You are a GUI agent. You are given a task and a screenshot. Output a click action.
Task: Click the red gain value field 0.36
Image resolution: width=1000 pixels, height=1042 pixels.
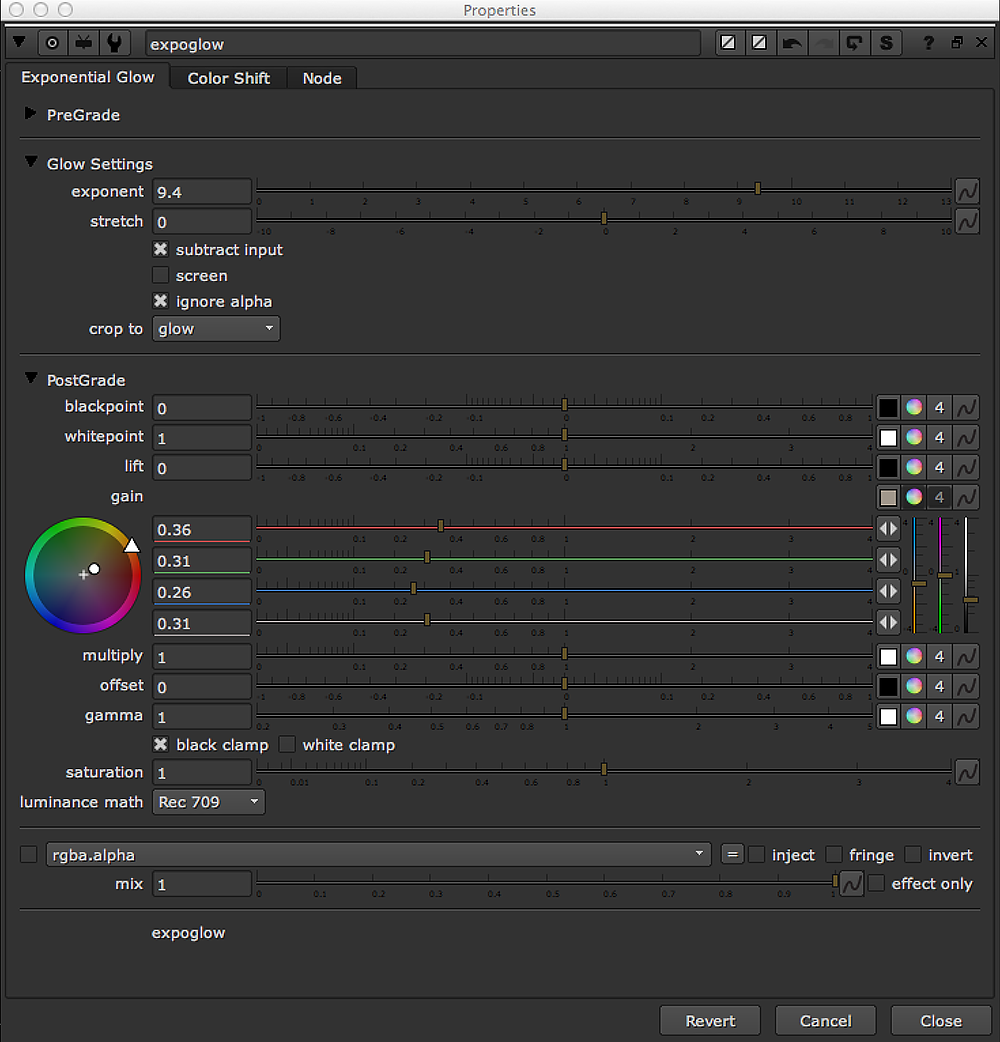click(x=202, y=530)
